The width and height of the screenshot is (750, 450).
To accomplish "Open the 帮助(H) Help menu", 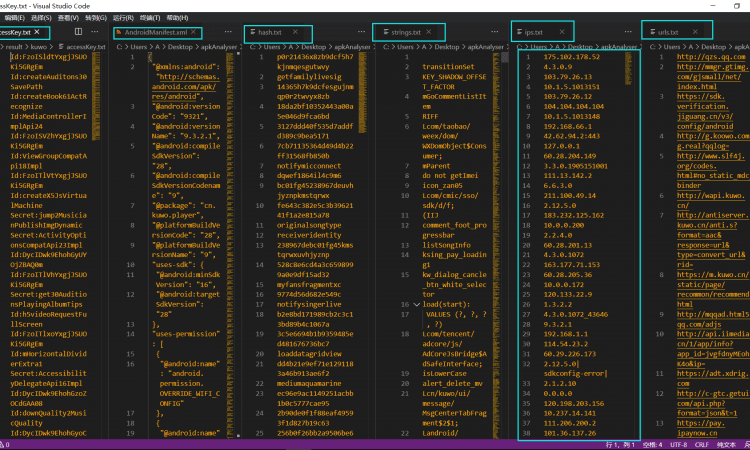I will (177, 18).
